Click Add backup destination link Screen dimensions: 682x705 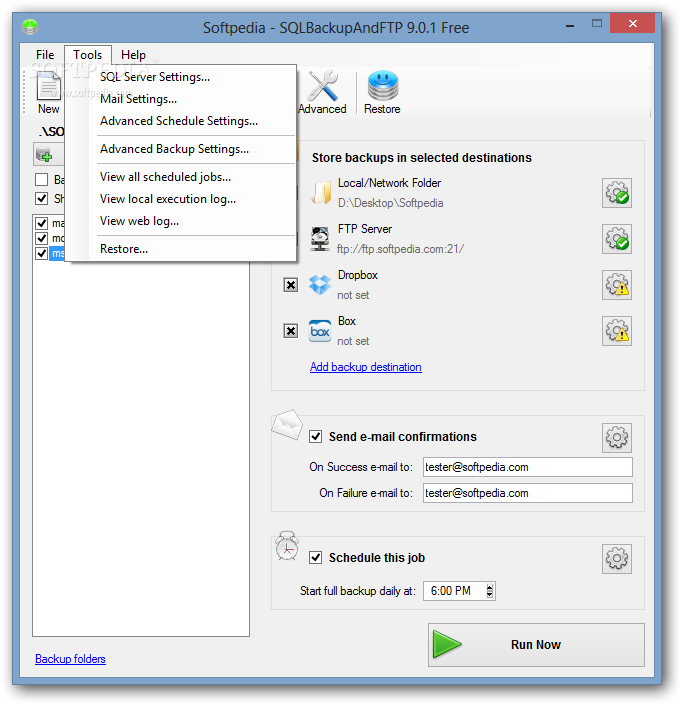(x=366, y=367)
